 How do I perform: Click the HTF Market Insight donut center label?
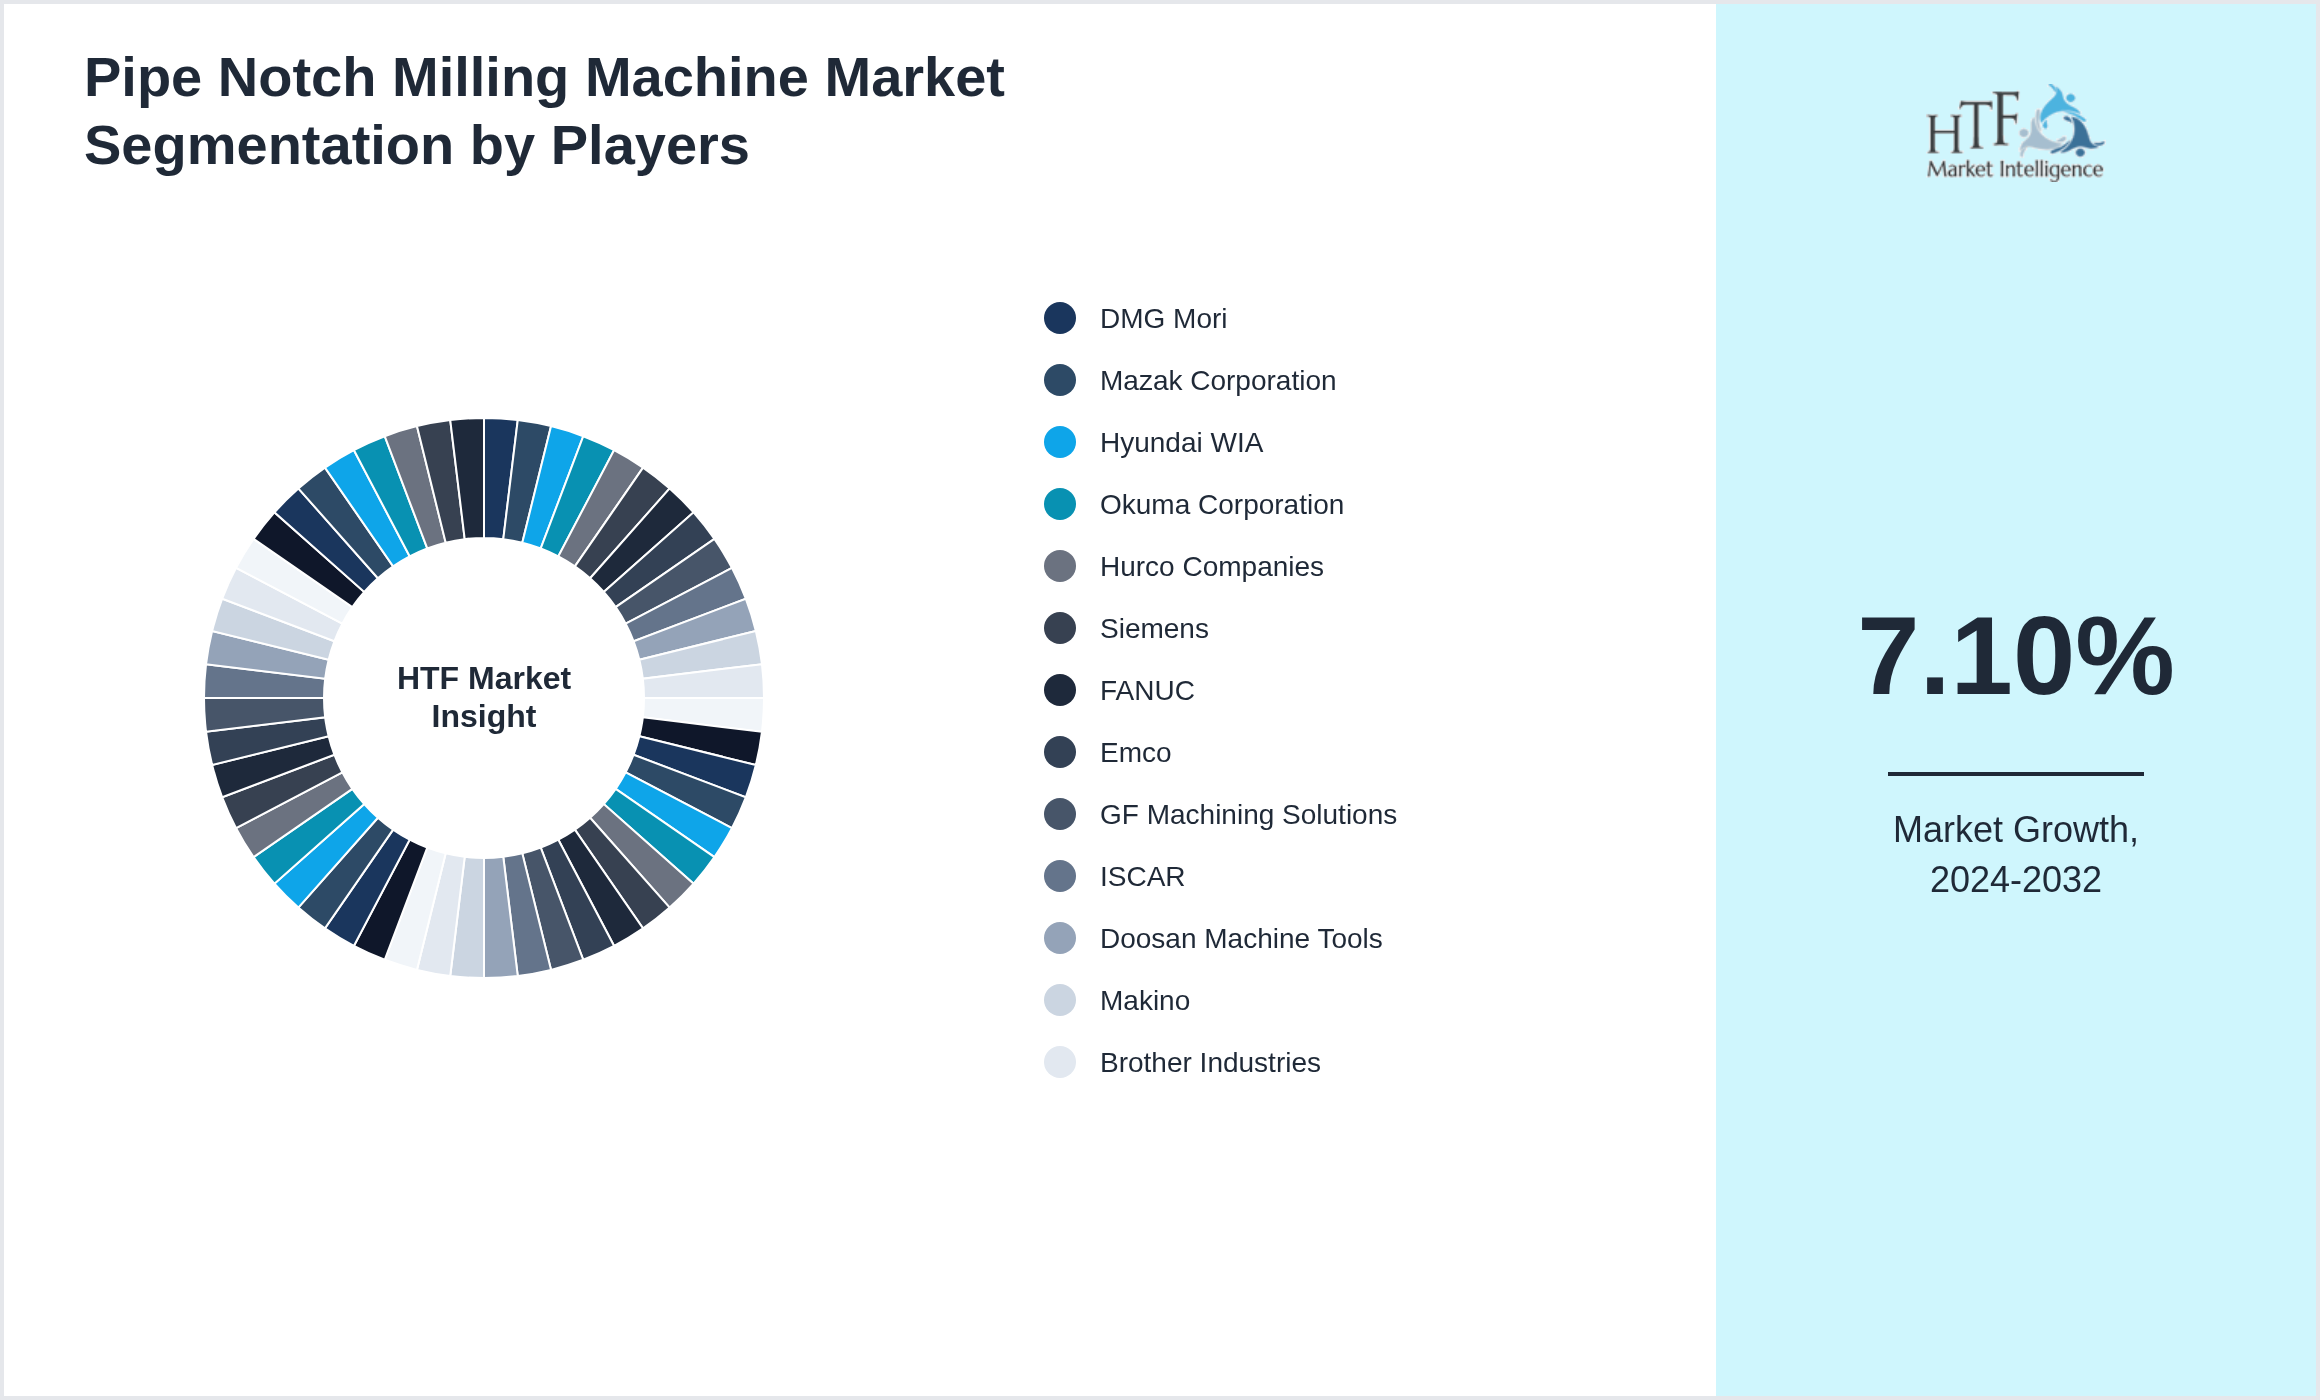(x=484, y=697)
